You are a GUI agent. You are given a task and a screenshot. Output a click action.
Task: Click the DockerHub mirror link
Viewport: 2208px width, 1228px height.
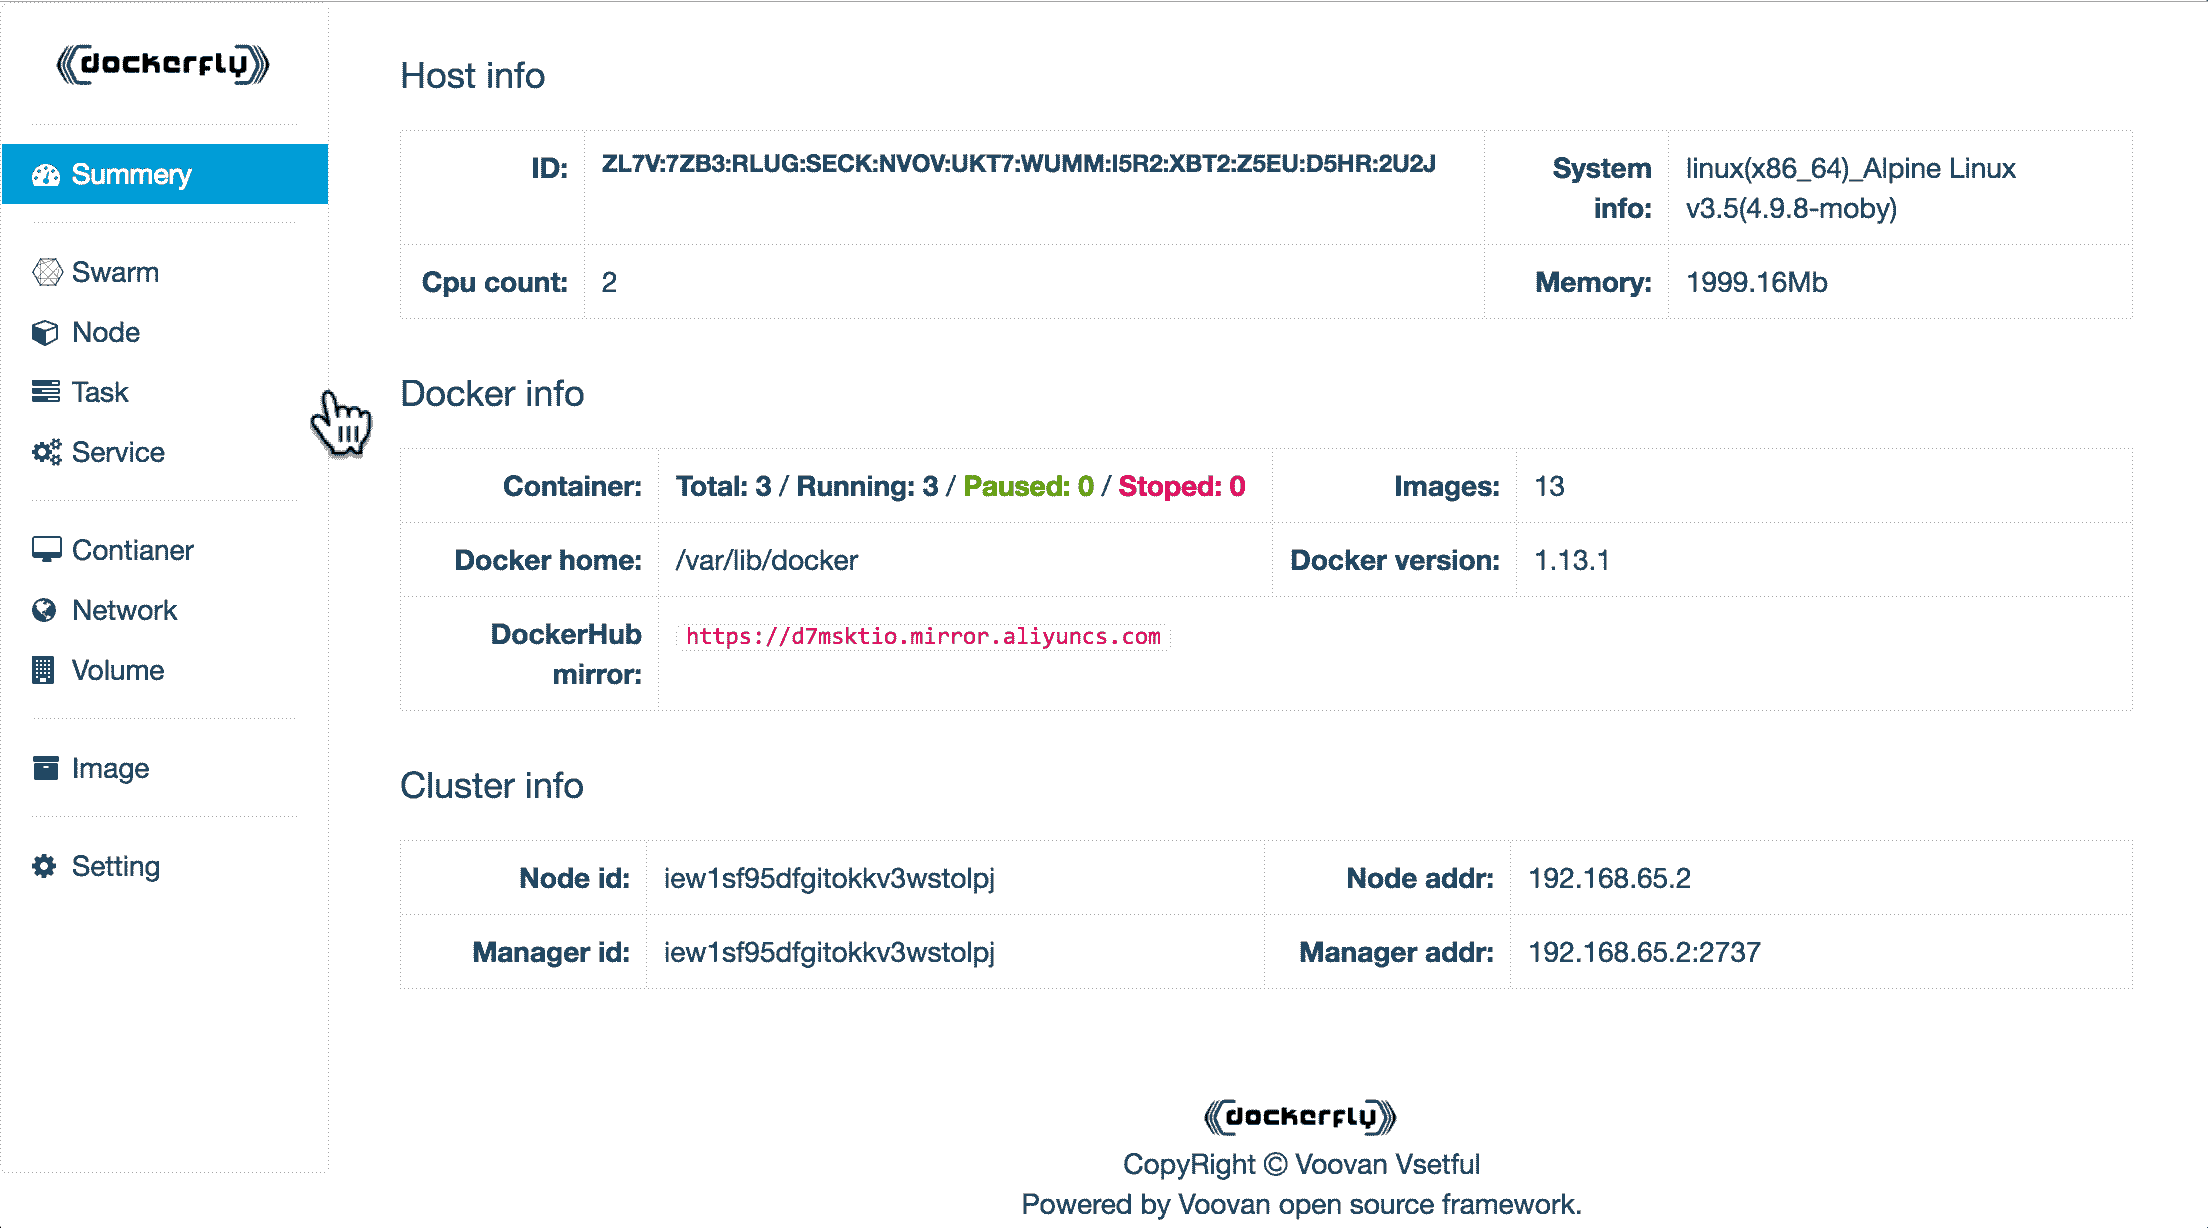point(924,635)
